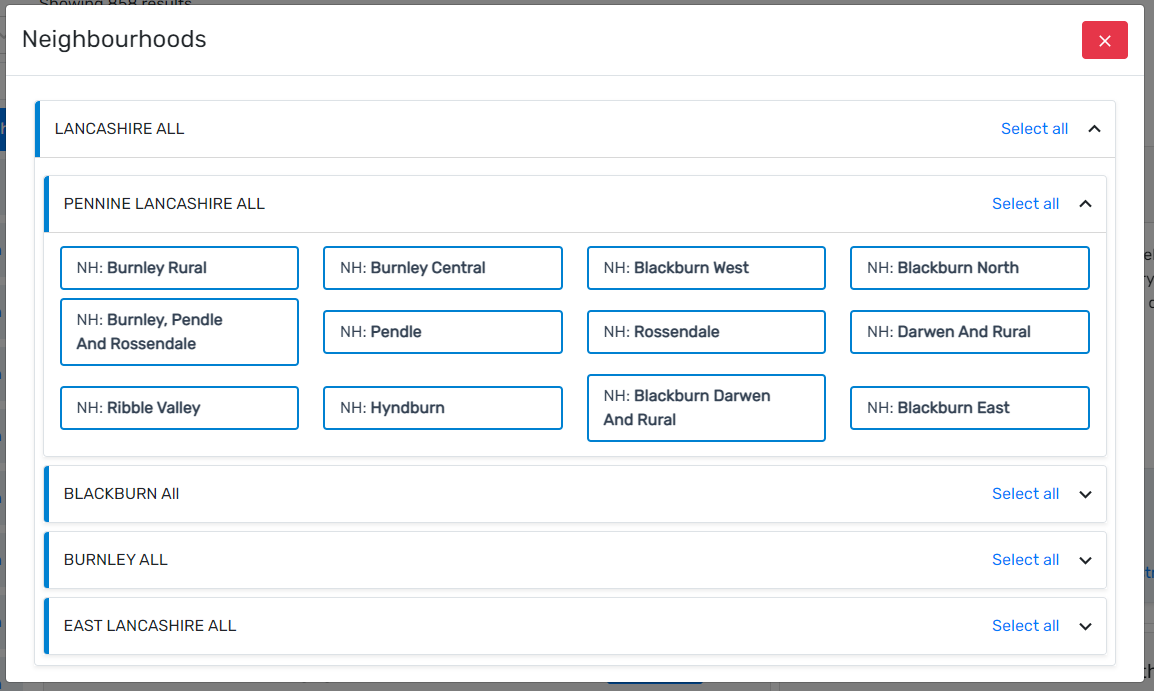The height and width of the screenshot is (691, 1154).
Task: Collapse the PENNINE LANCASHIRE ALL chevron
Action: coord(1085,204)
